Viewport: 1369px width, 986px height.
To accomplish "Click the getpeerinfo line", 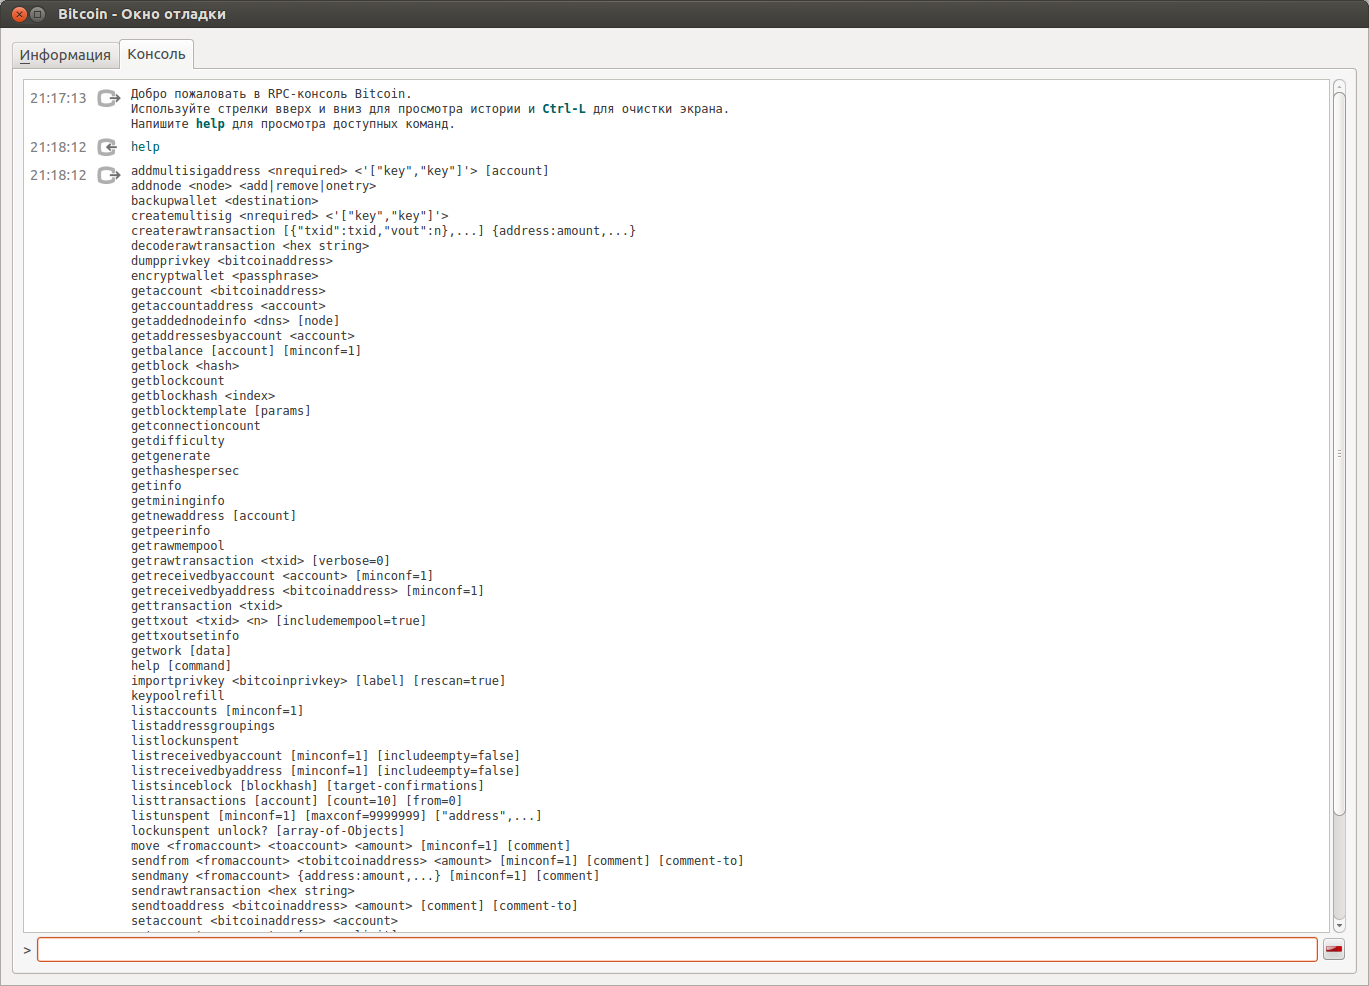I will pyautogui.click(x=171, y=531).
